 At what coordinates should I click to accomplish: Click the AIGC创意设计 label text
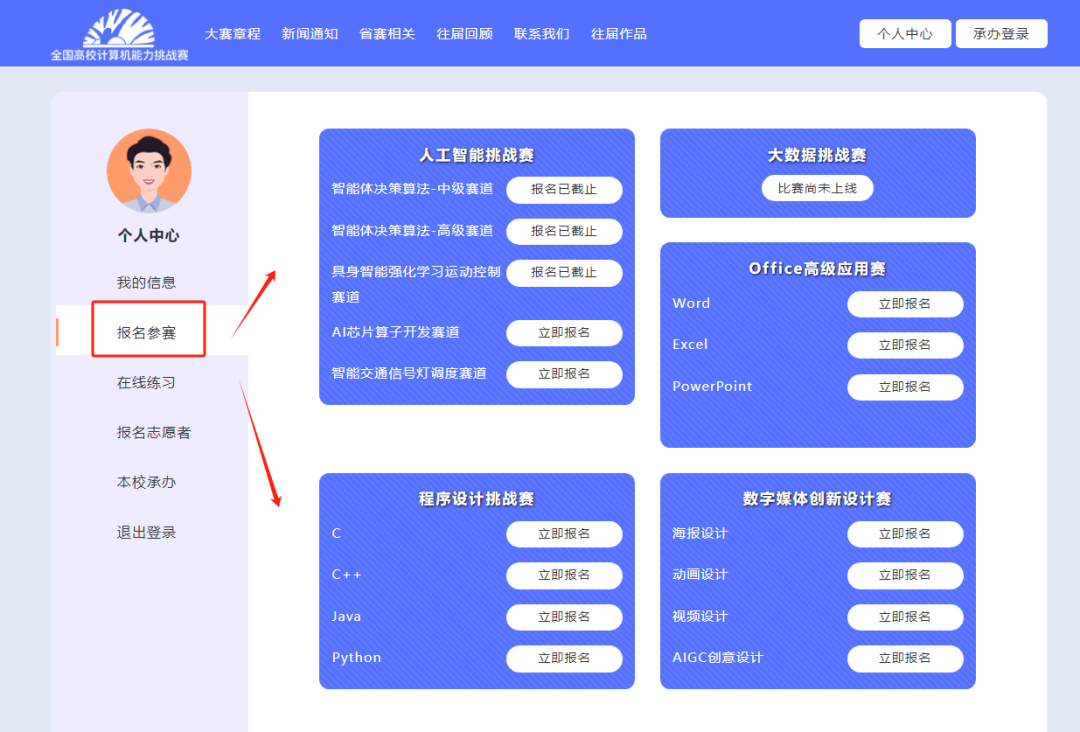click(718, 658)
